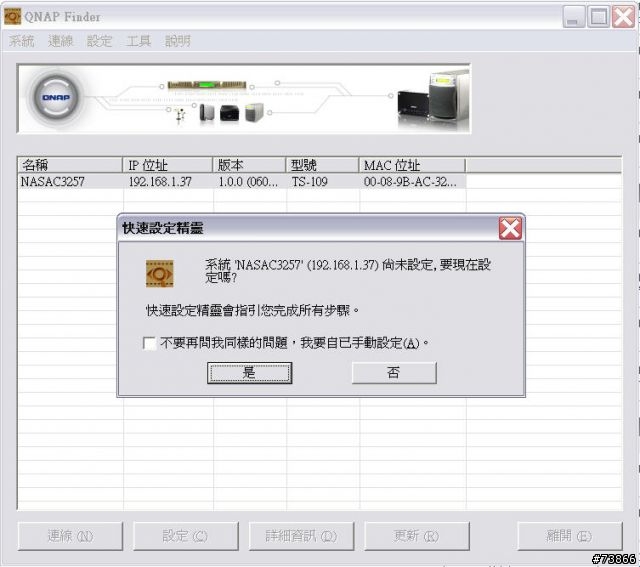The width and height of the screenshot is (640, 567).
Task: Click the QNAP Finder title bar icon
Action: (12, 16)
